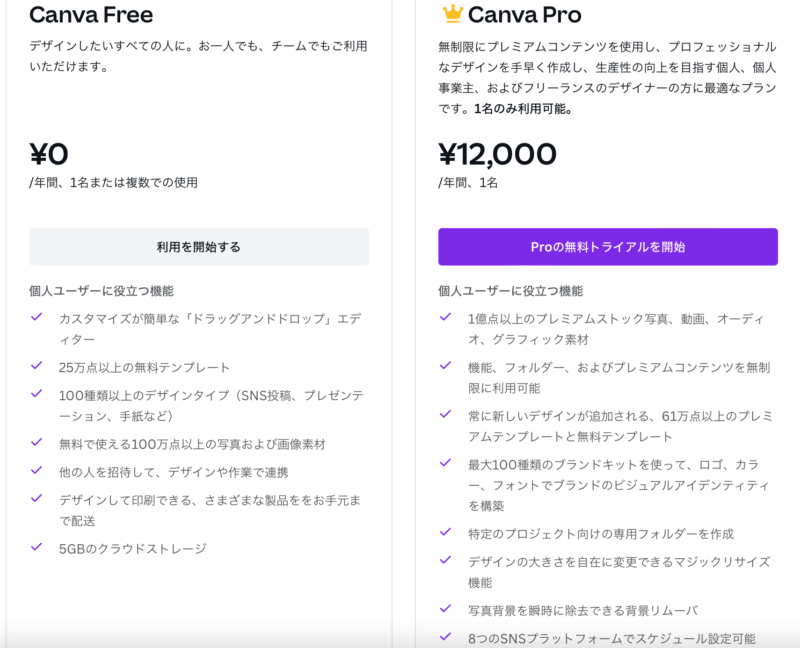Click the マジックリサイズ機能 feature text
The height and width of the screenshot is (648, 800).
[x=619, y=572]
